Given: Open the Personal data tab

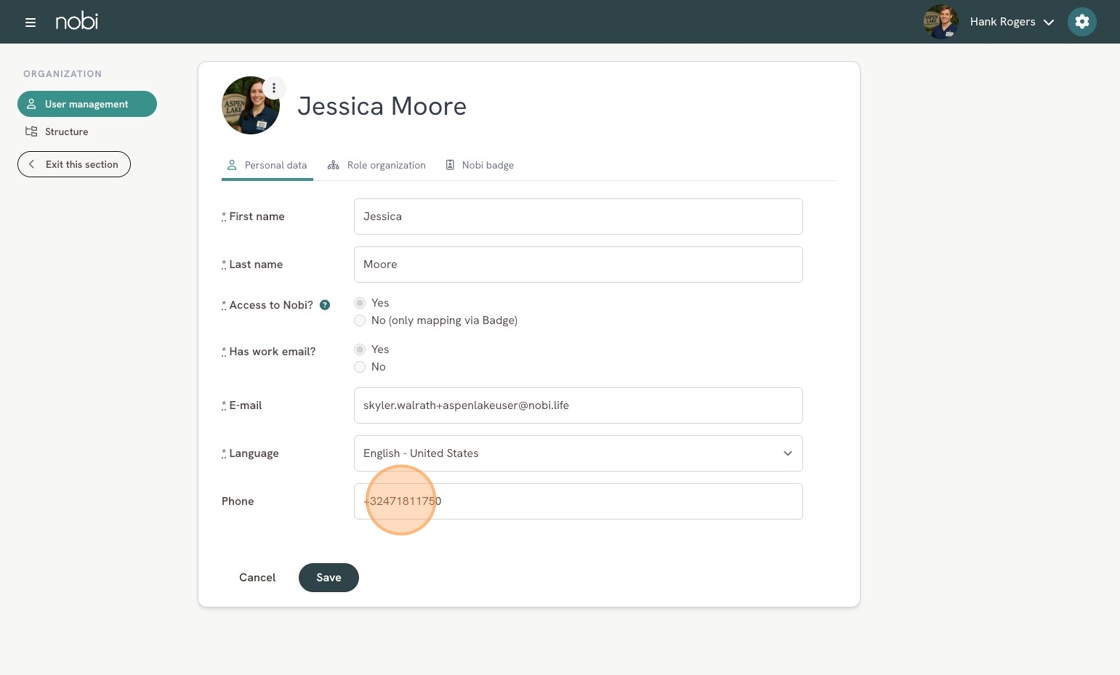Looking at the screenshot, I should 267,165.
